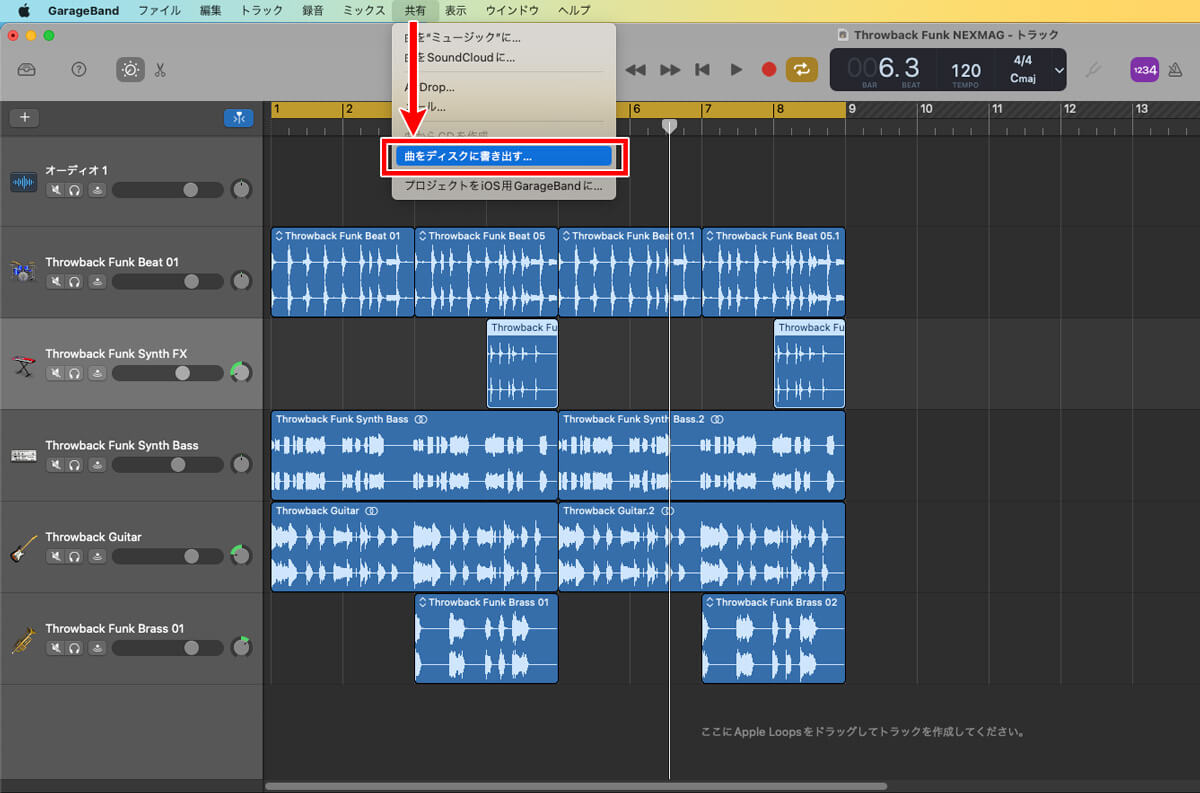Click the pan knob of Throwback Funk Brass 01
Screen dimensions: 1200x793
click(241, 647)
